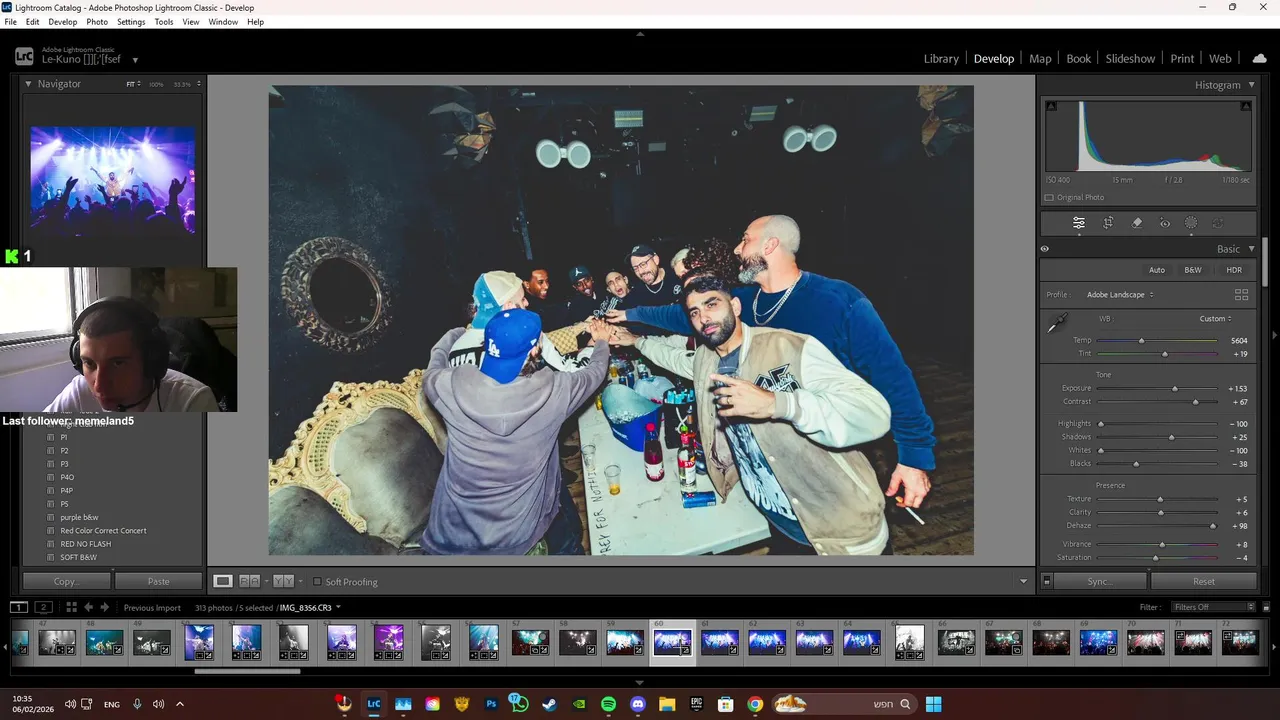The width and height of the screenshot is (1280, 720).
Task: Toggle HDR mode in Basic panel
Action: coord(1234,270)
